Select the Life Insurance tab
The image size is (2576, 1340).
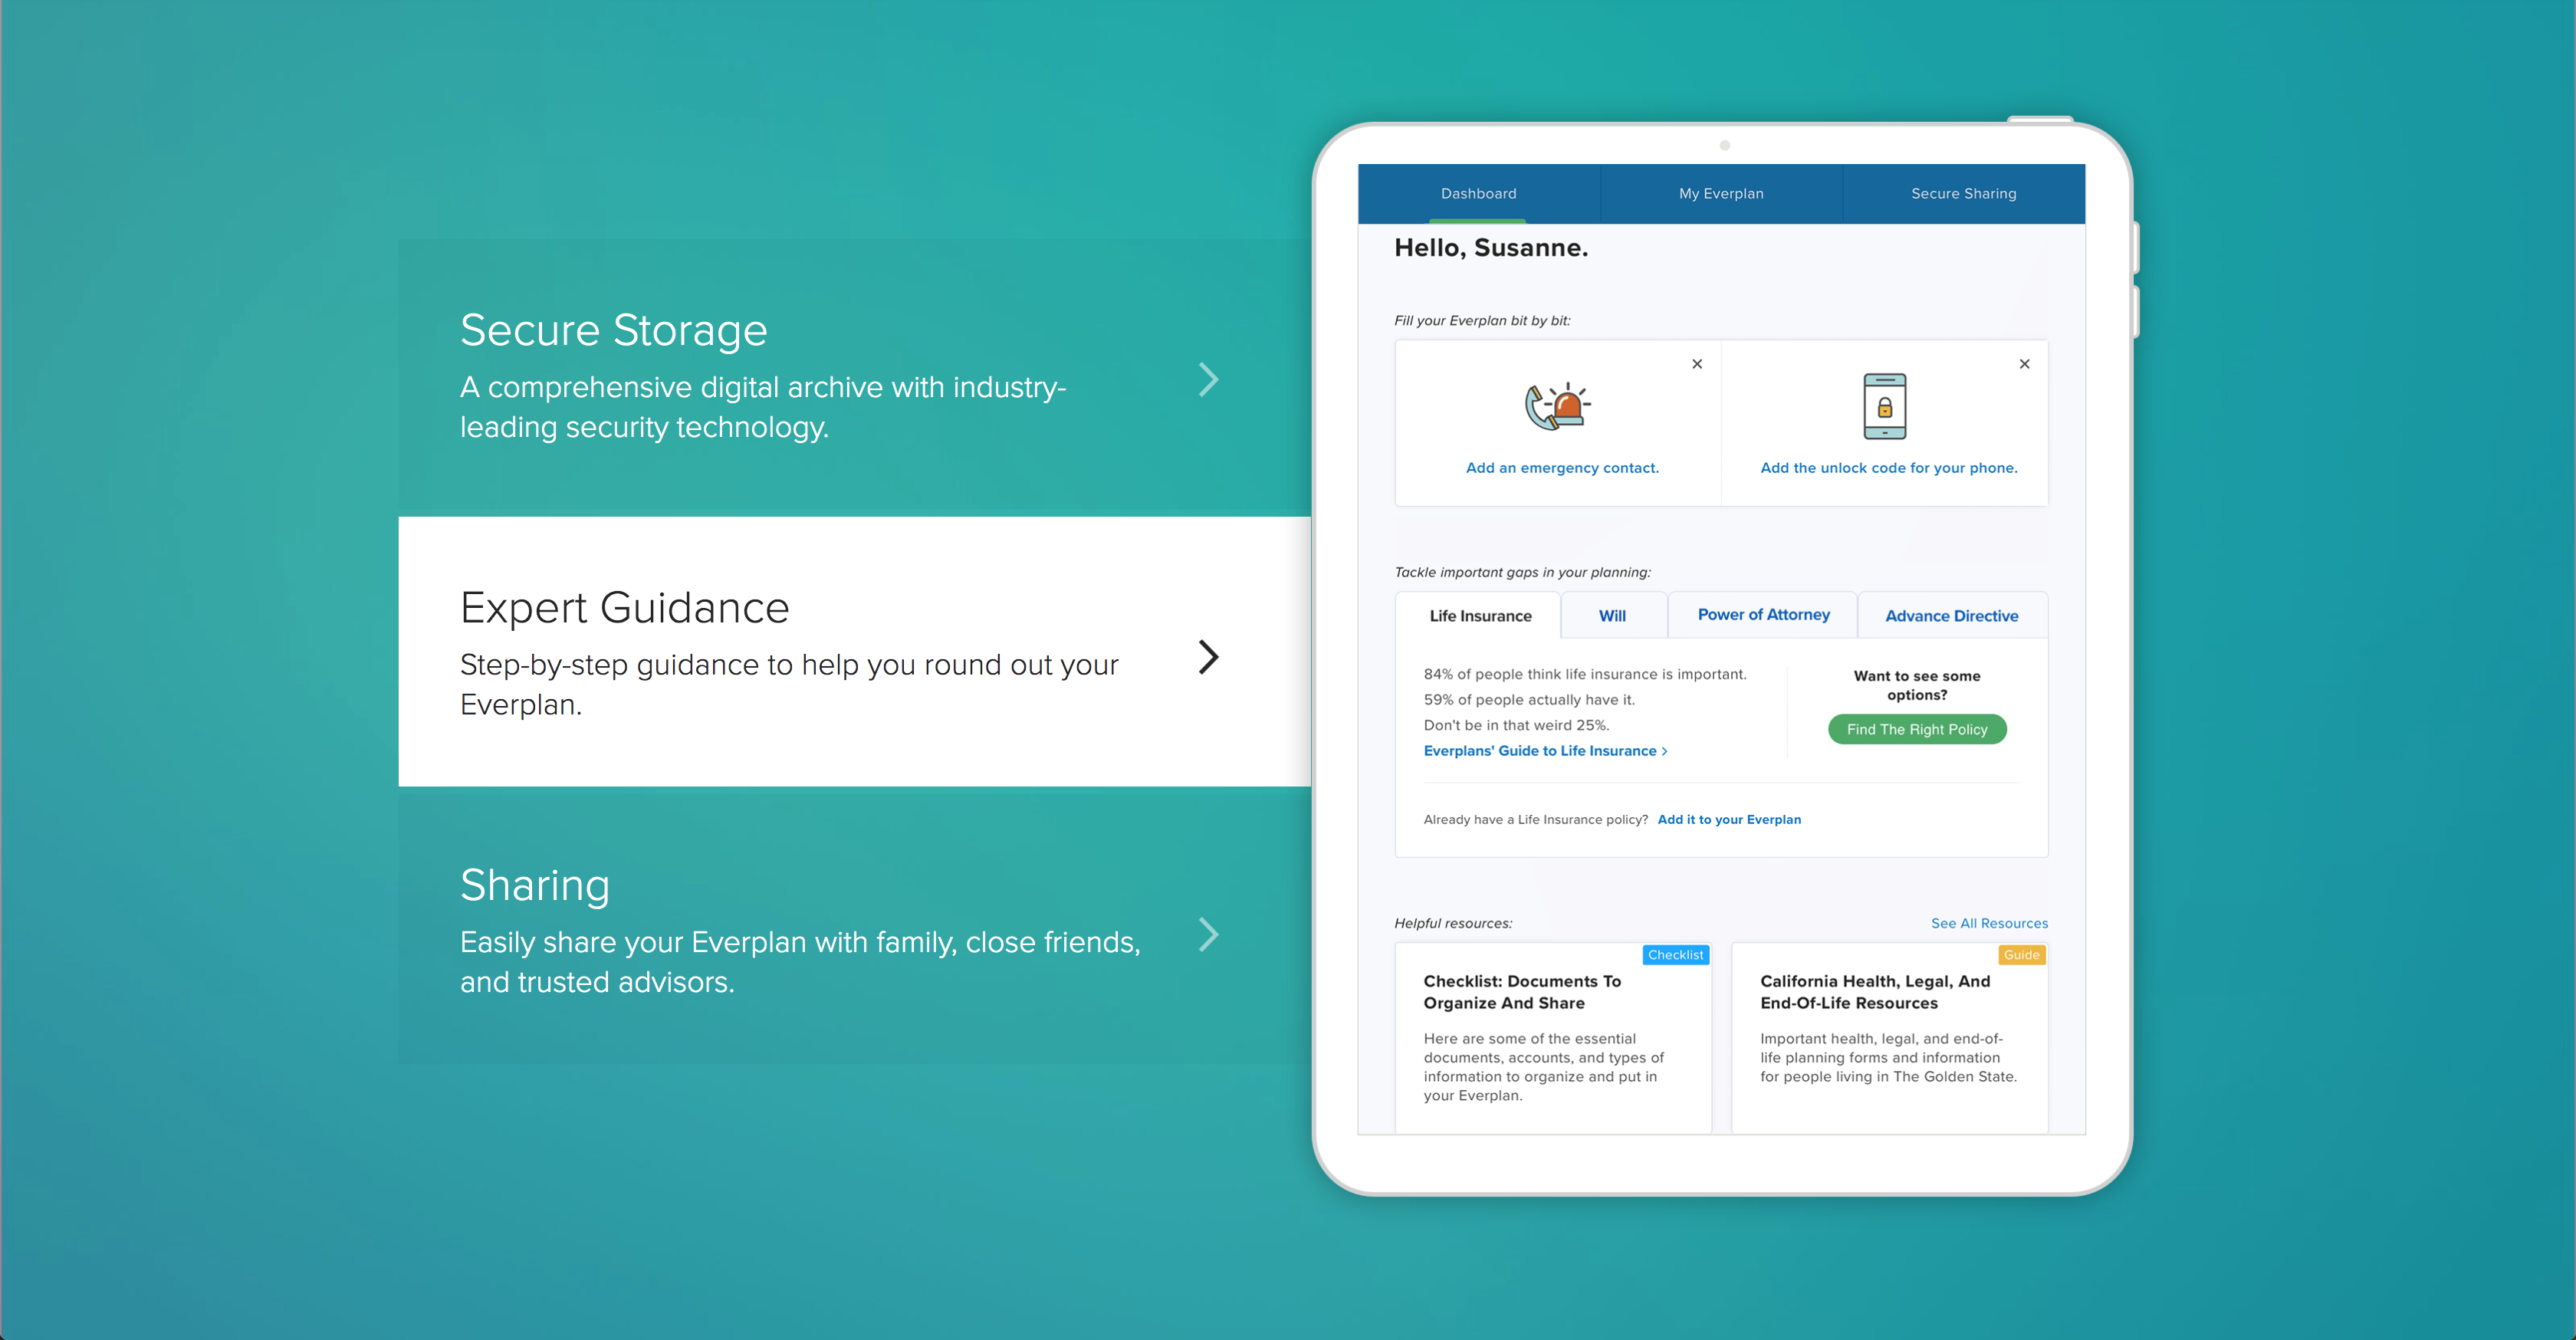click(1480, 616)
